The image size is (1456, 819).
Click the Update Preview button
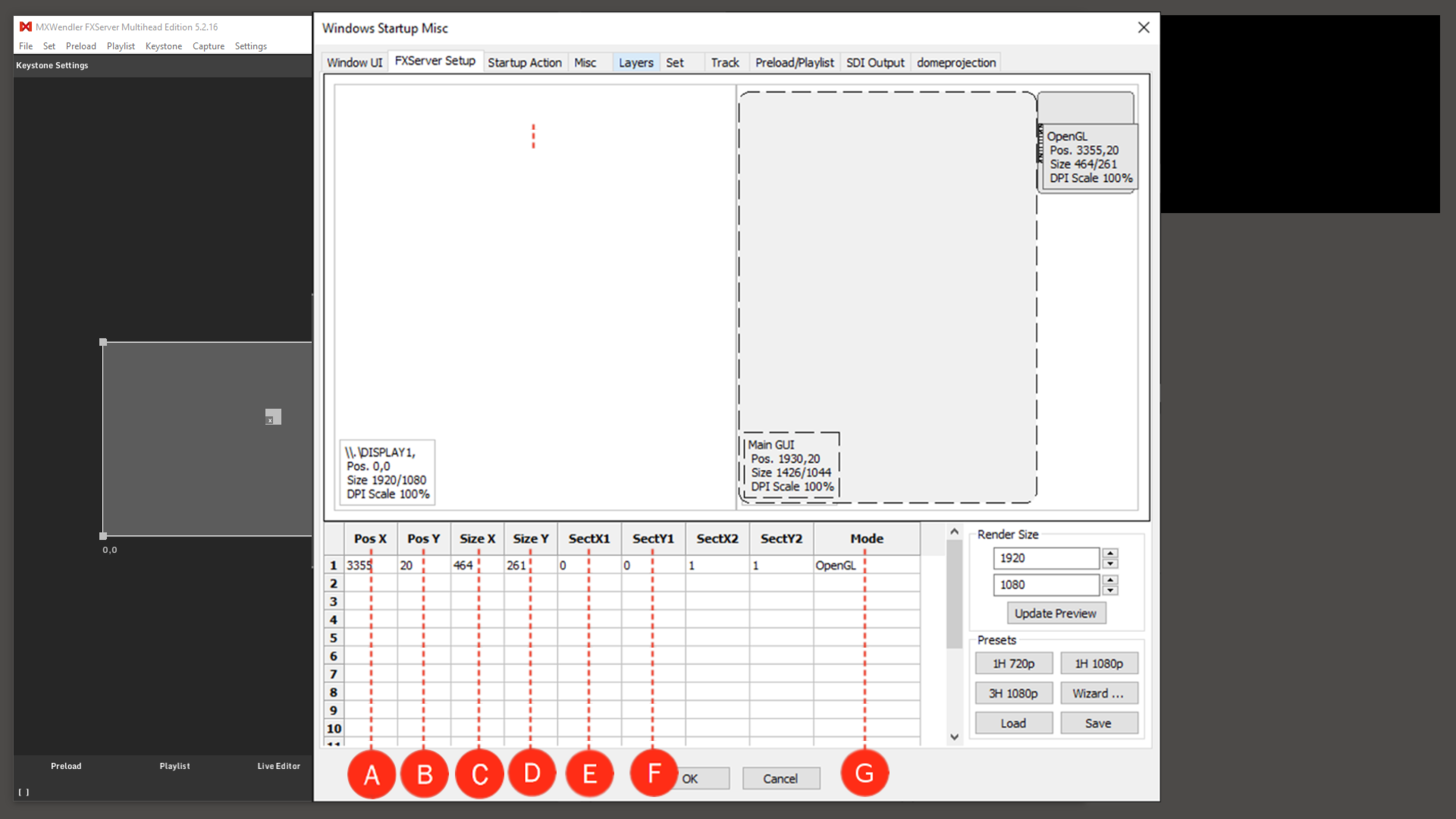click(x=1056, y=613)
